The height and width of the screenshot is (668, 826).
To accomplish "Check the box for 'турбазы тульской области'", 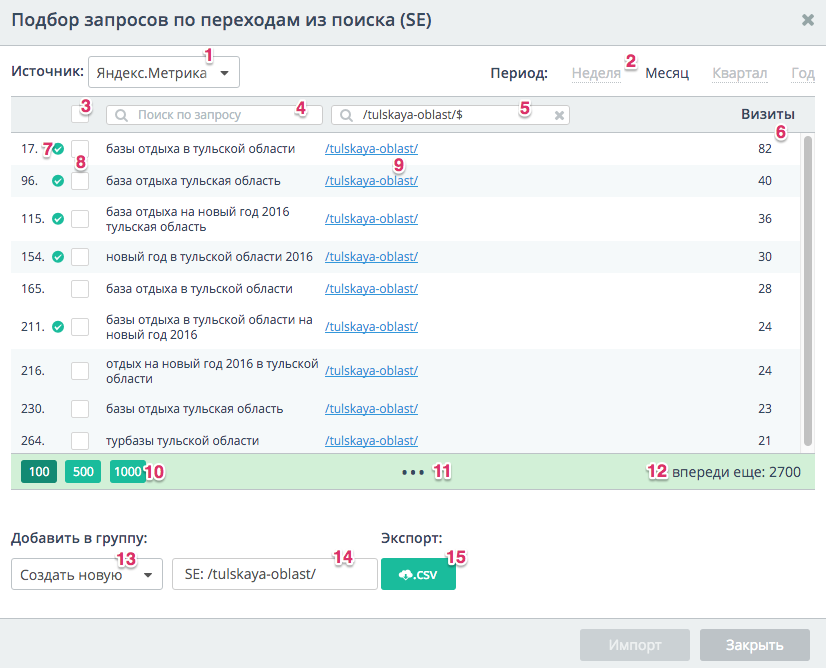I will pyautogui.click(x=80, y=441).
